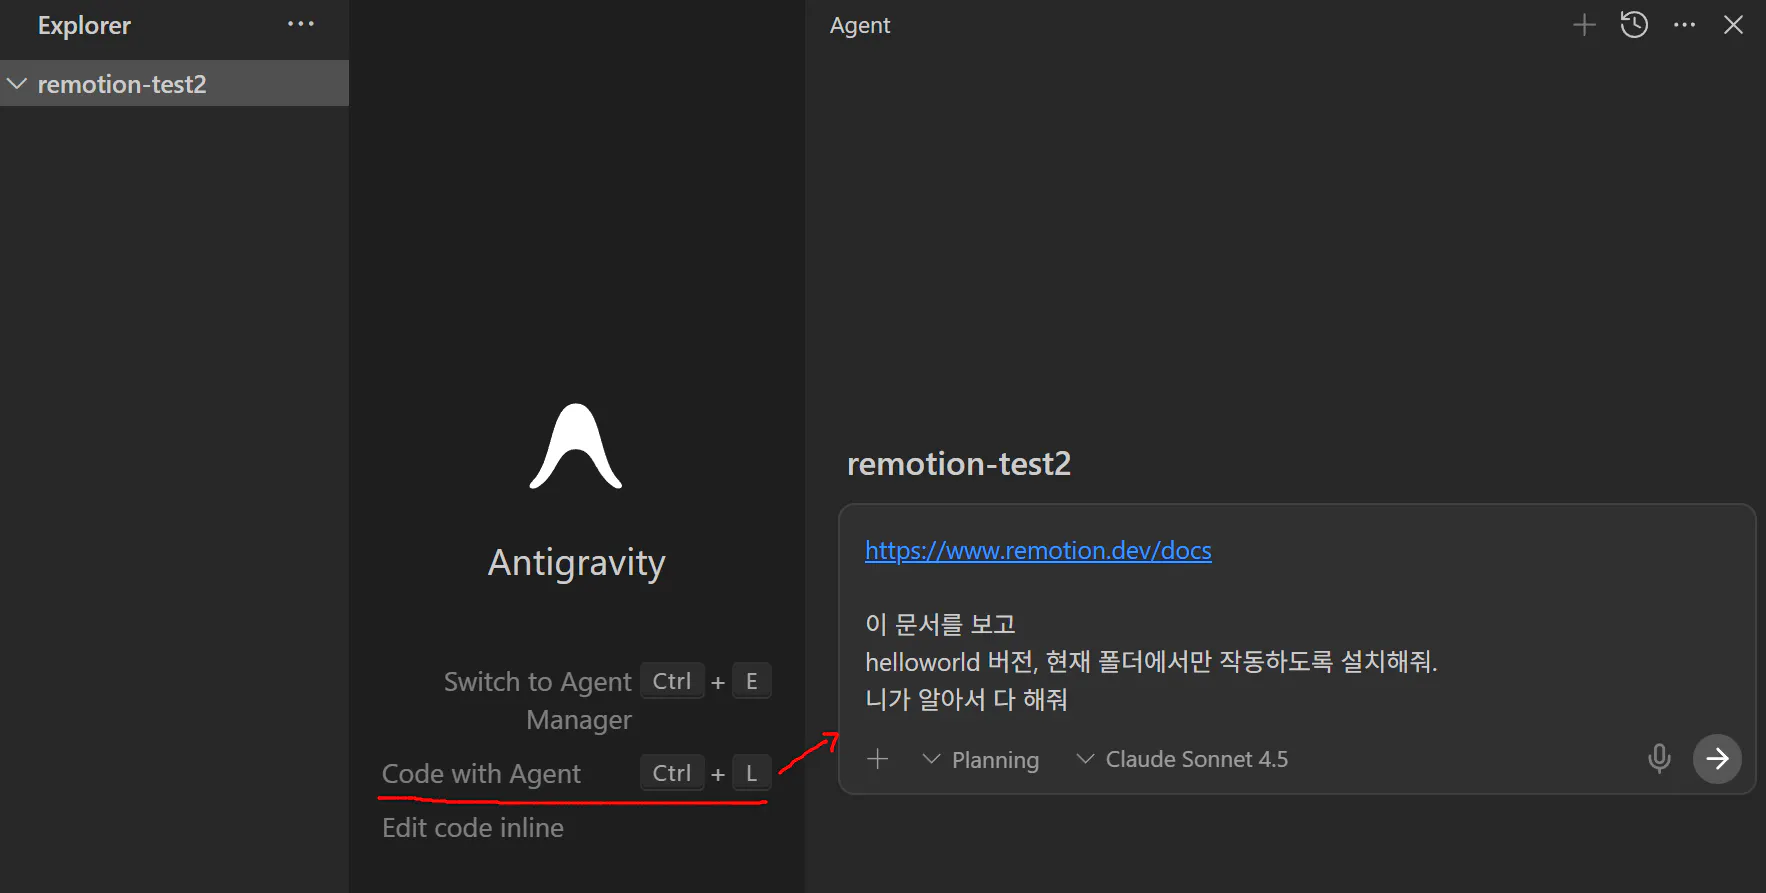Click the Antigravity logo icon
1766x893 pixels.
click(x=576, y=446)
